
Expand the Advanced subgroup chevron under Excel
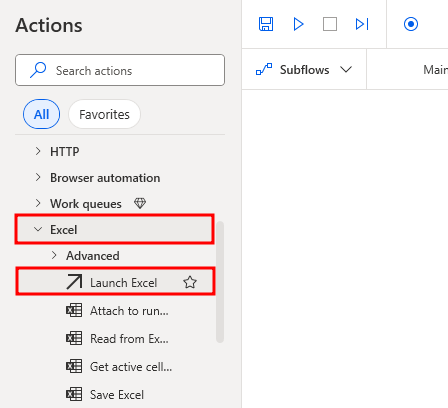click(54, 255)
